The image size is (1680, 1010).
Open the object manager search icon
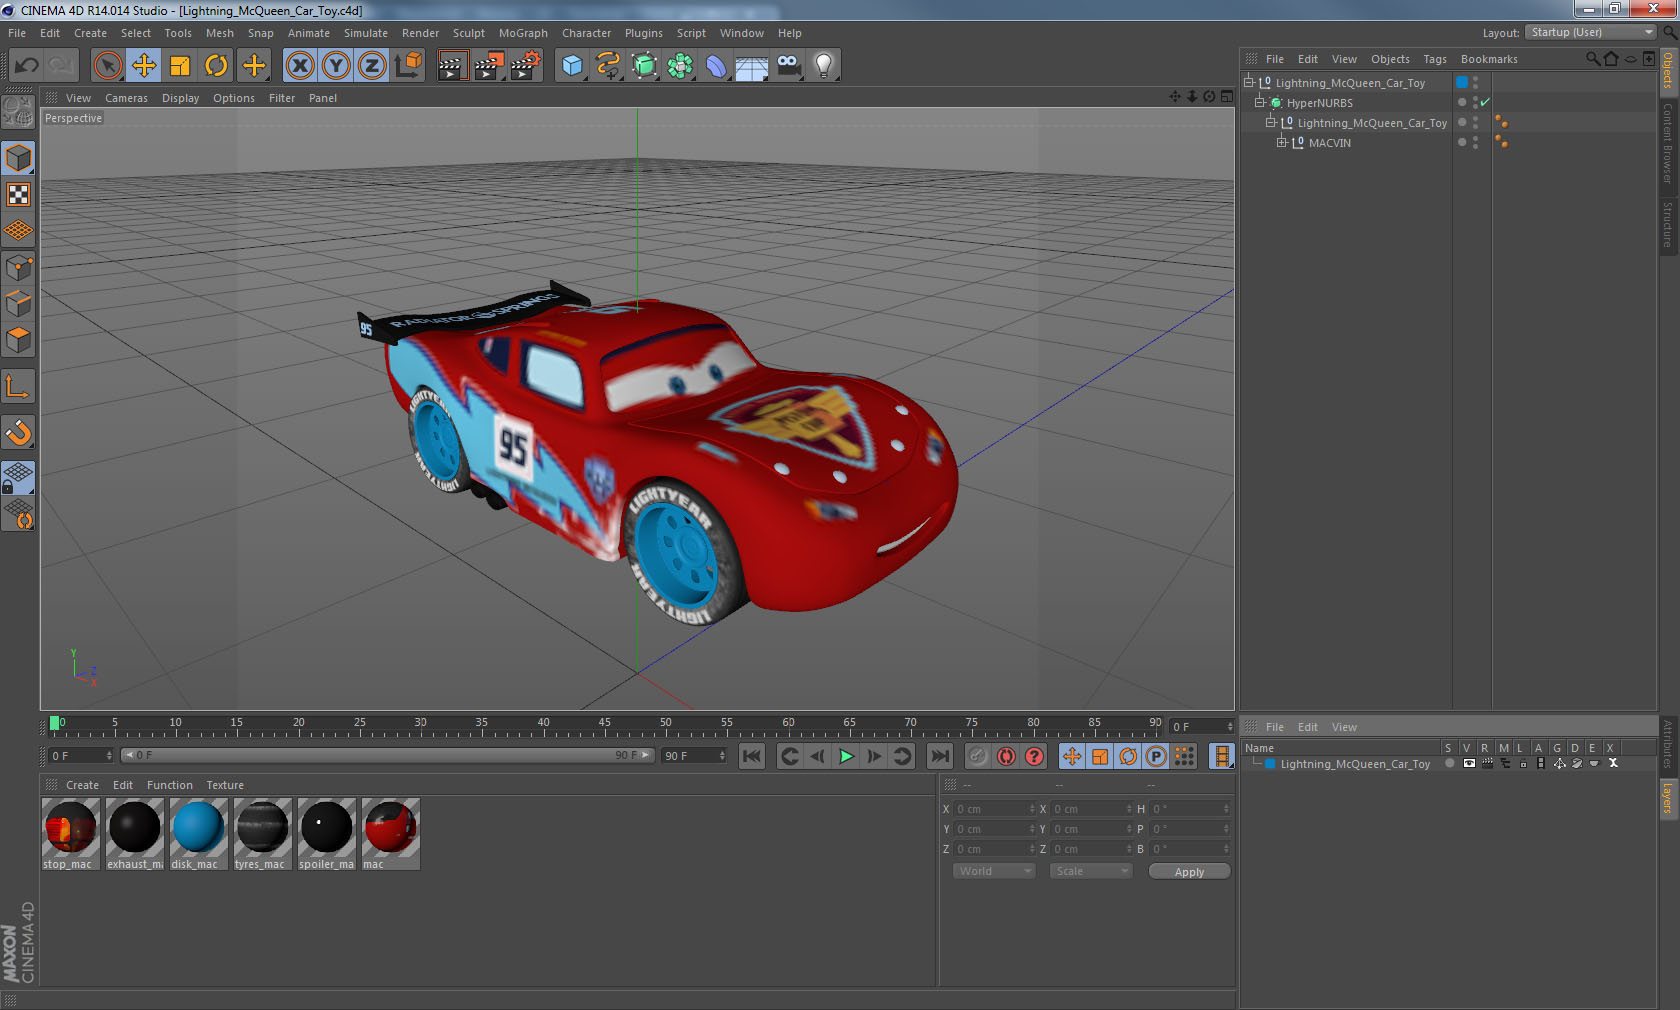pos(1592,59)
